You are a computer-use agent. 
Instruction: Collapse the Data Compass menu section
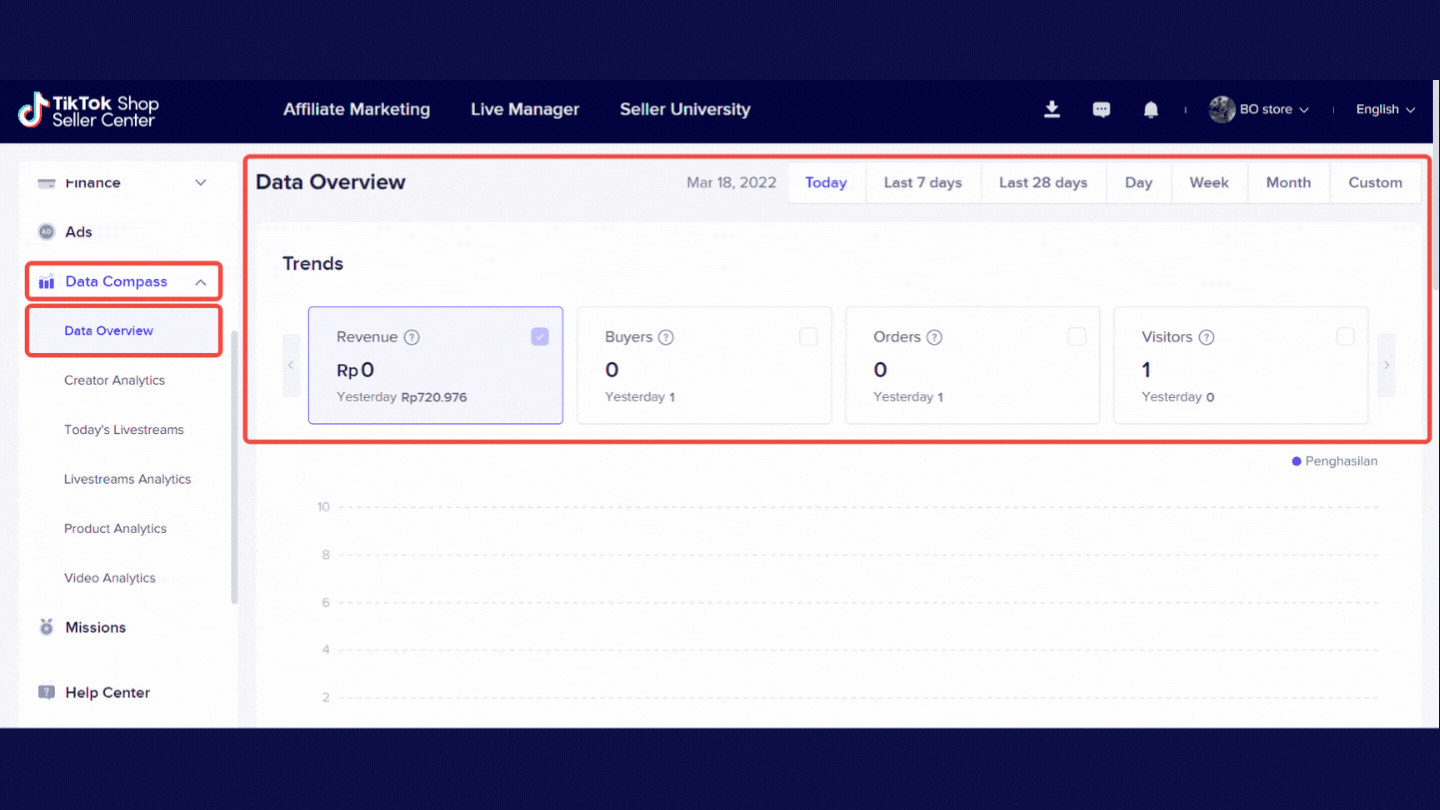(x=200, y=282)
